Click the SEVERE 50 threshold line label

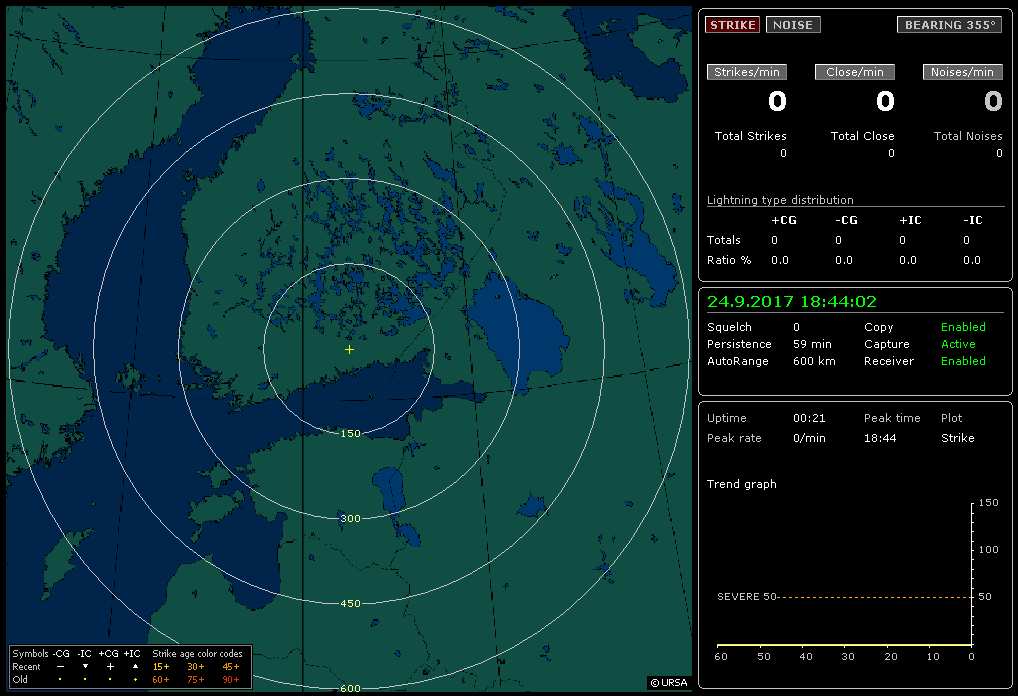click(x=746, y=597)
